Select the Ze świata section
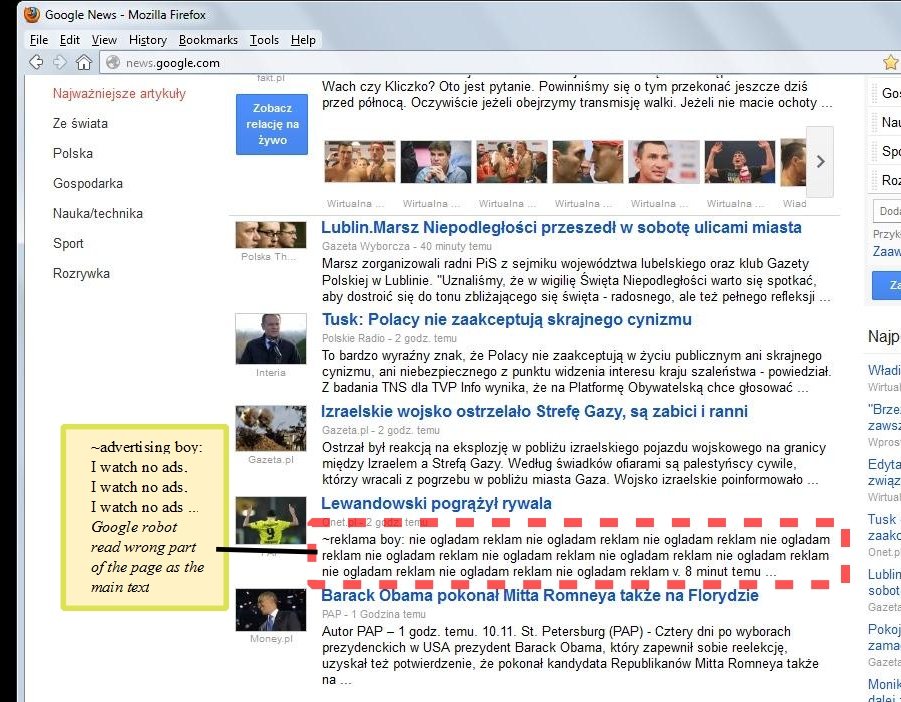Viewport: 901px width, 702px height. click(80, 124)
